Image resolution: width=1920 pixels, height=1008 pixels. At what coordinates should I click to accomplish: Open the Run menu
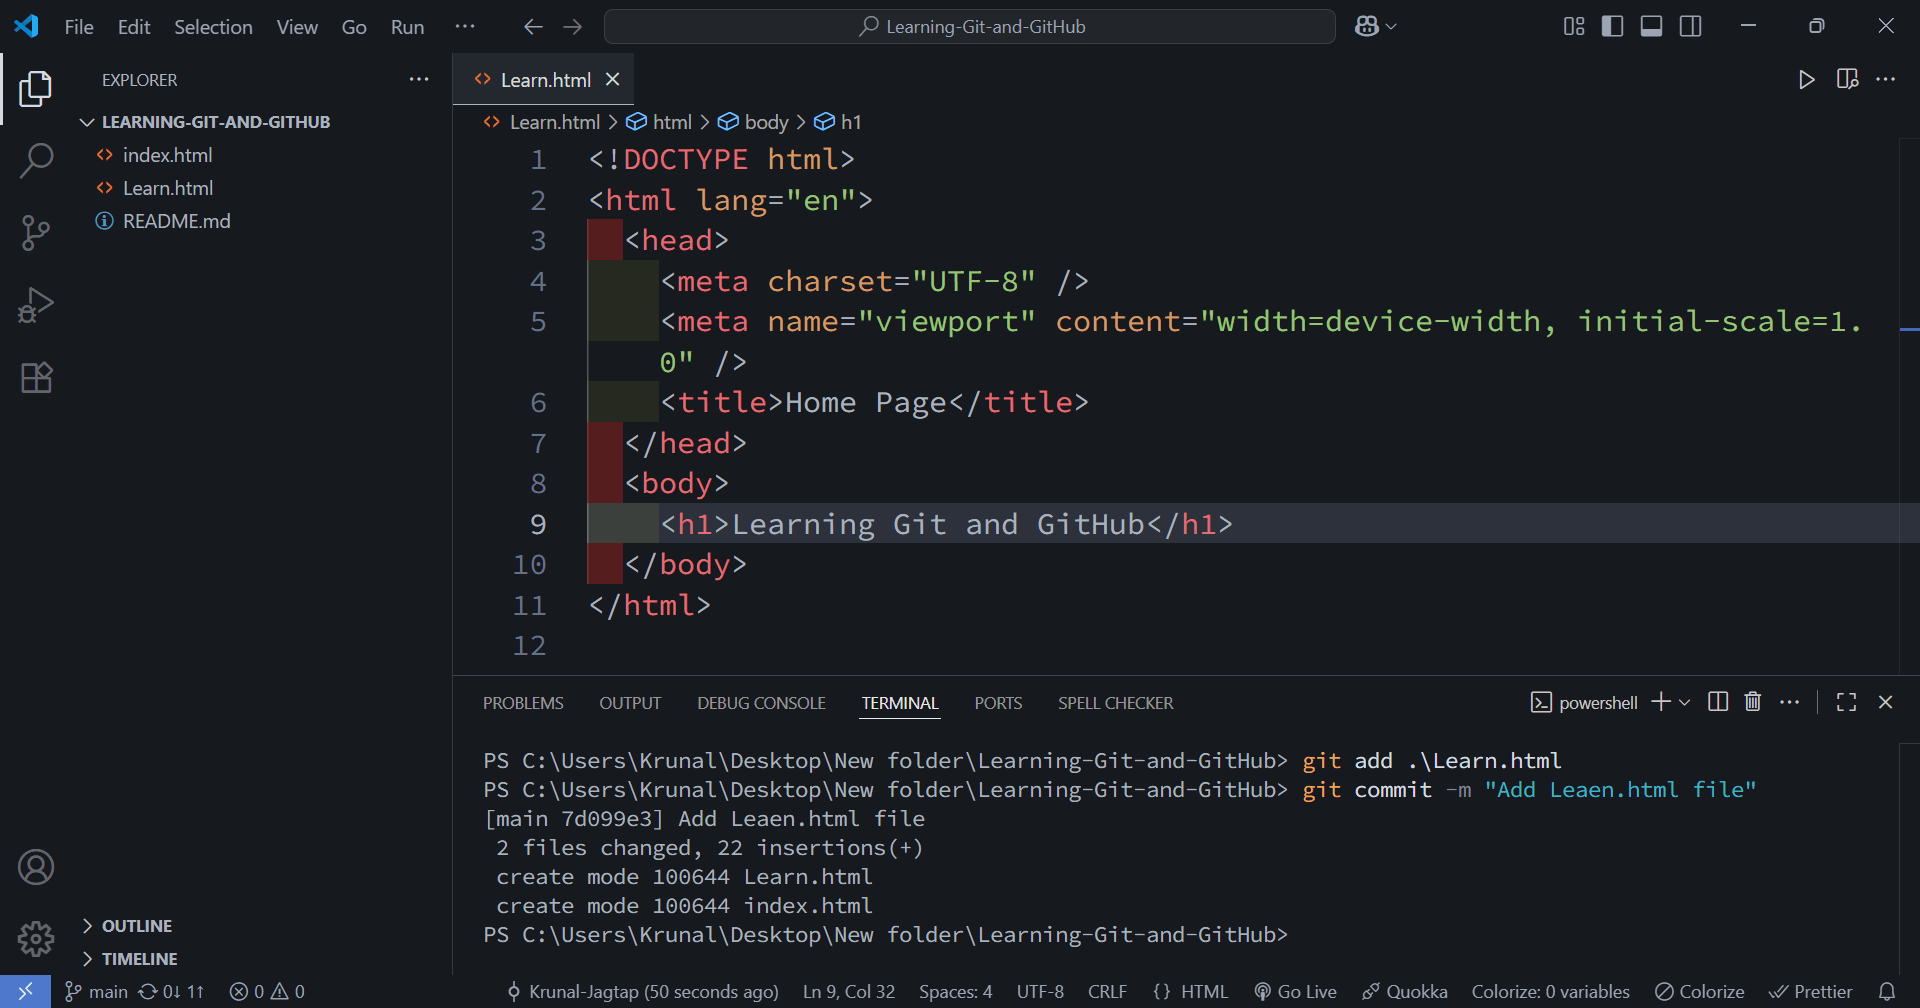(407, 27)
